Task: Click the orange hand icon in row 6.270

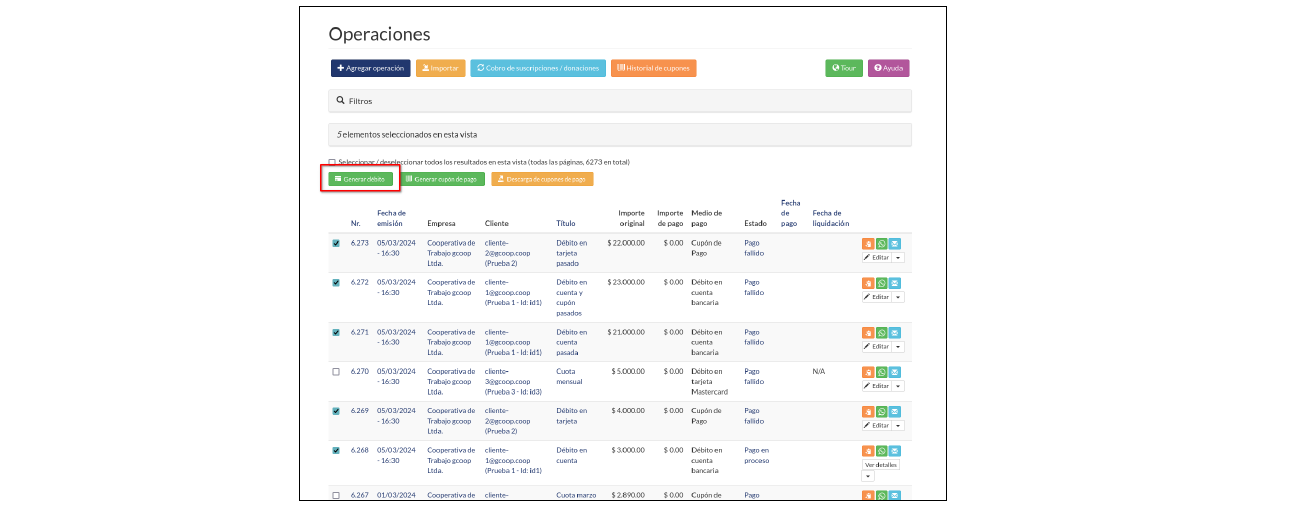Action: [x=868, y=372]
